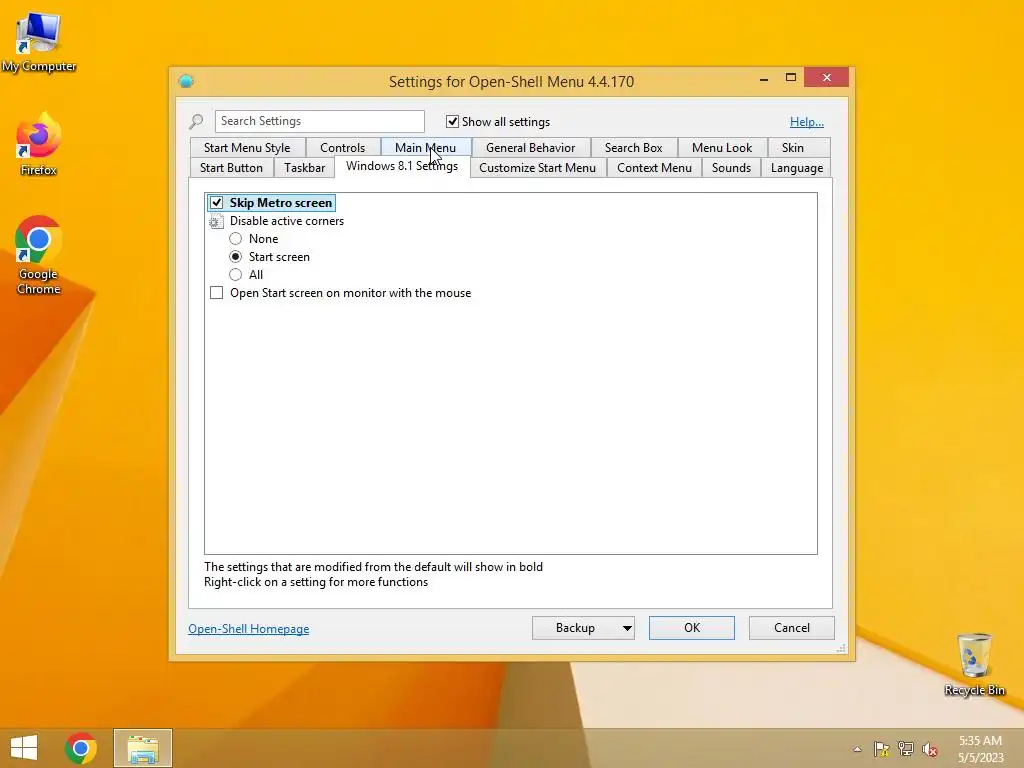The height and width of the screenshot is (768, 1024).
Task: Click the Action Center flag icon
Action: click(x=882, y=749)
